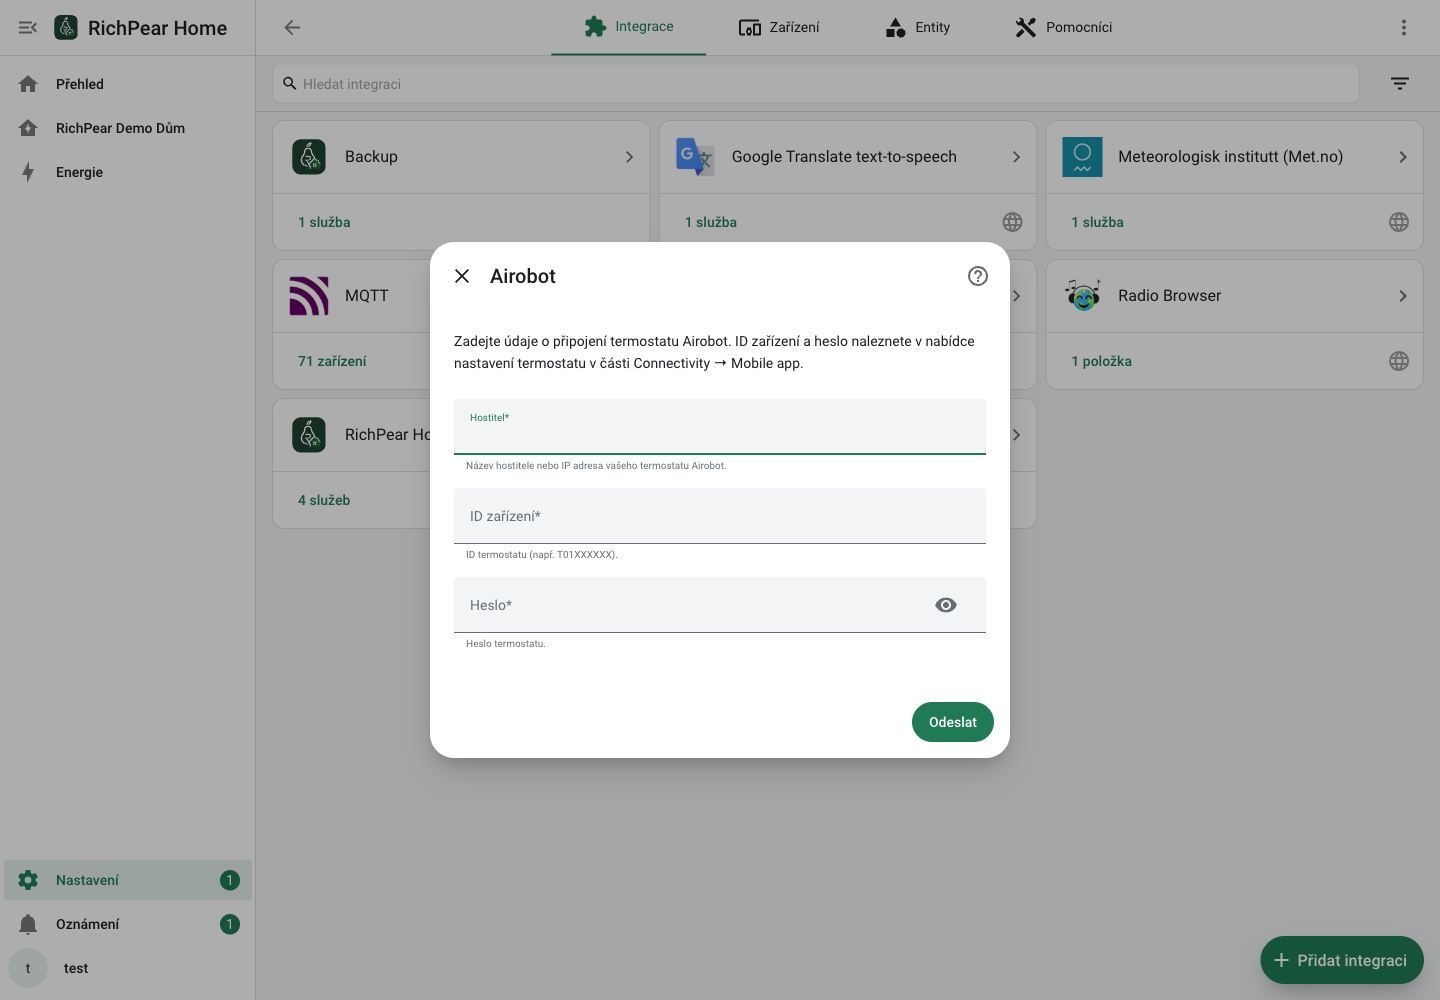
Task: Open the Pomocníci tab
Action: (1064, 28)
